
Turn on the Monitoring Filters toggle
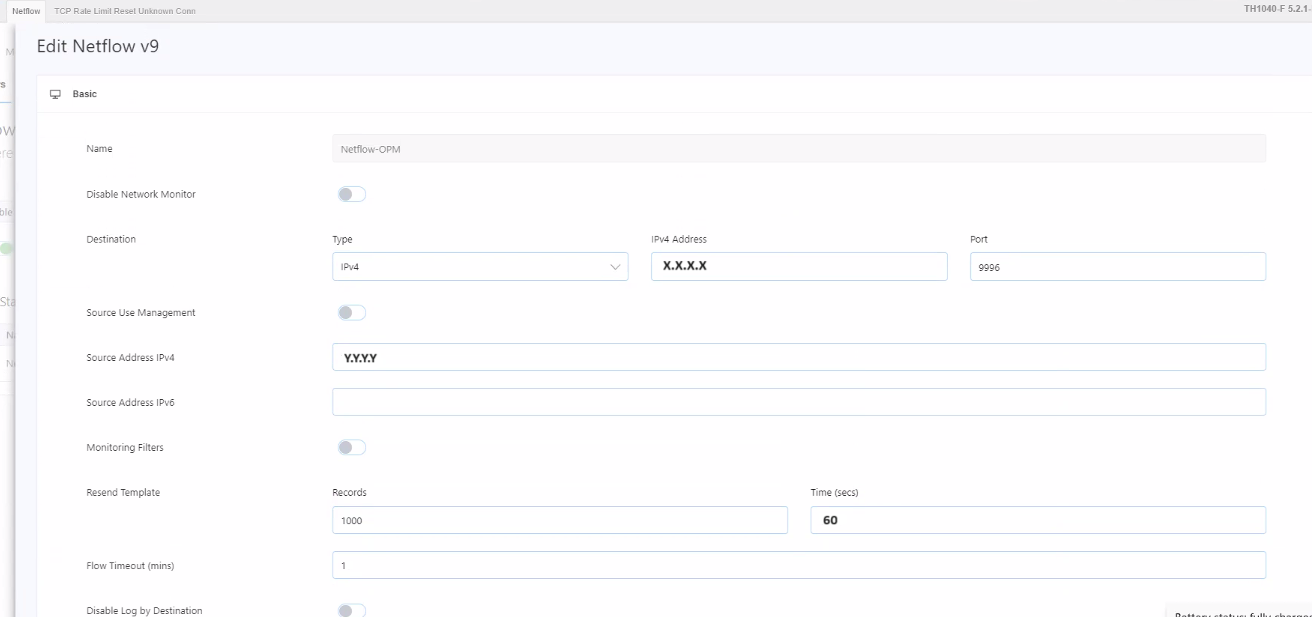(x=352, y=447)
